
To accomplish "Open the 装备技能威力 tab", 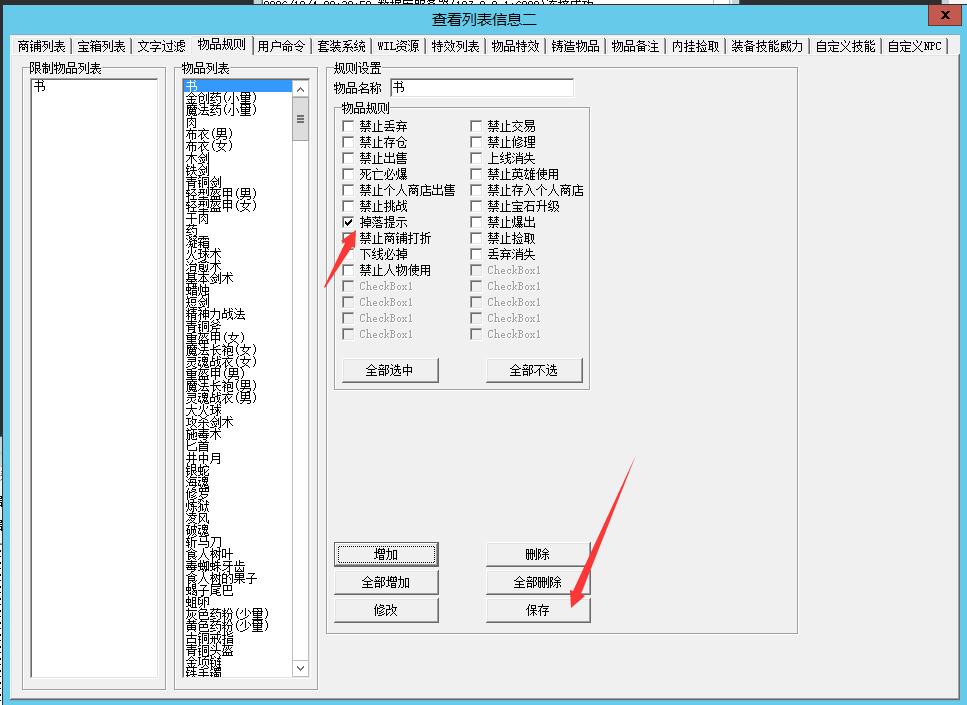I will 767,46.
